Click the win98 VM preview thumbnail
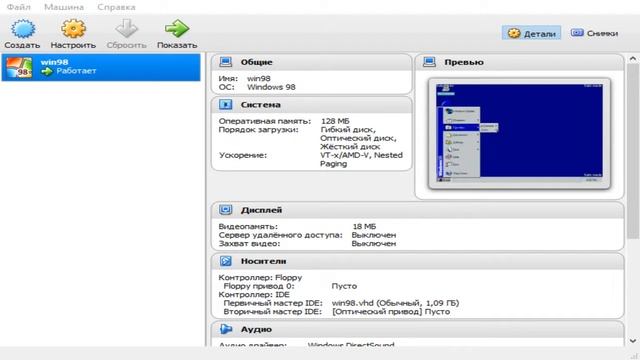The height and width of the screenshot is (360, 640). pyautogui.click(x=519, y=133)
